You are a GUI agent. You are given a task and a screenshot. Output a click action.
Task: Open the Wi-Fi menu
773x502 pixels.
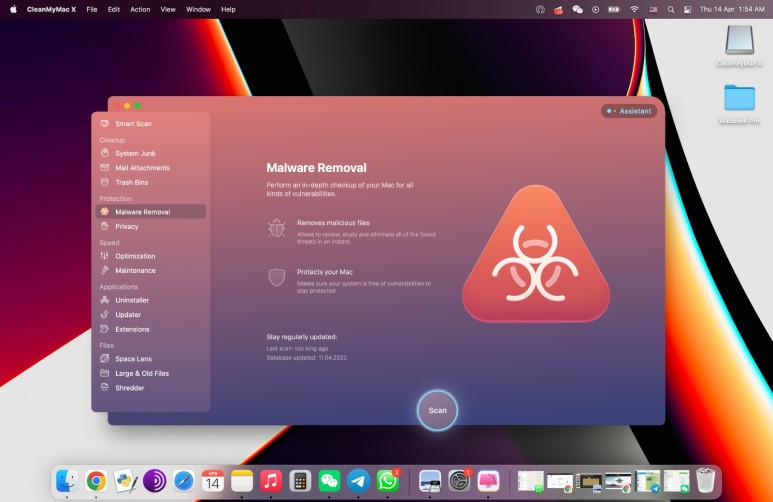point(634,9)
